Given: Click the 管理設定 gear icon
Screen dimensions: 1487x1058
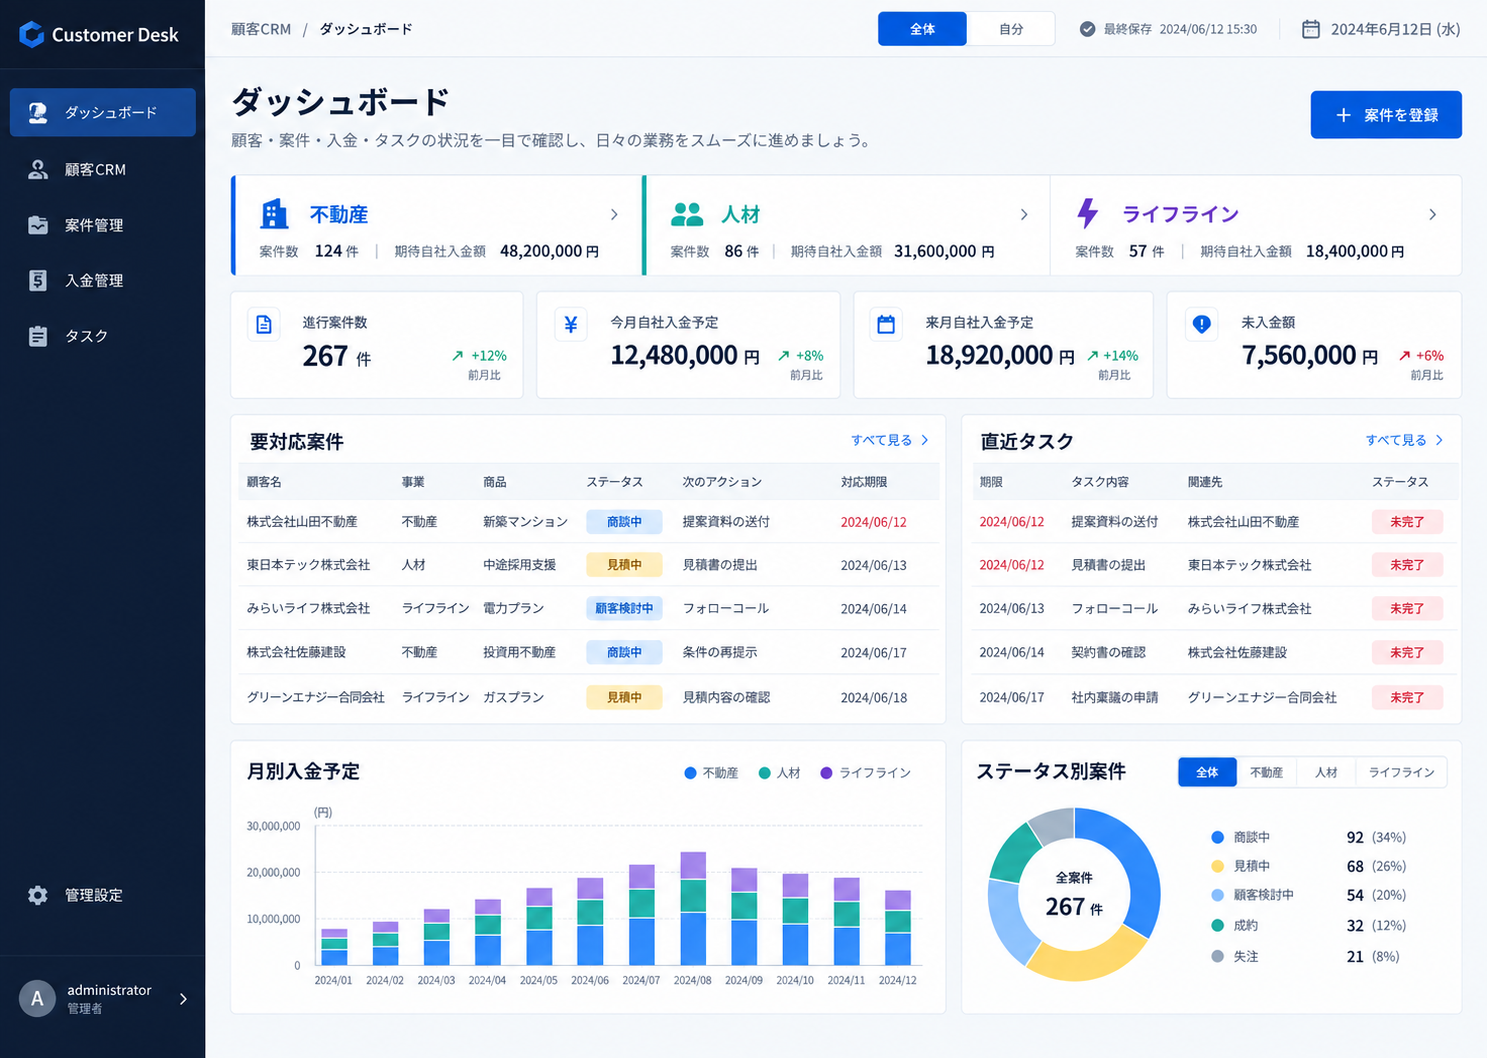Looking at the screenshot, I should (x=38, y=895).
